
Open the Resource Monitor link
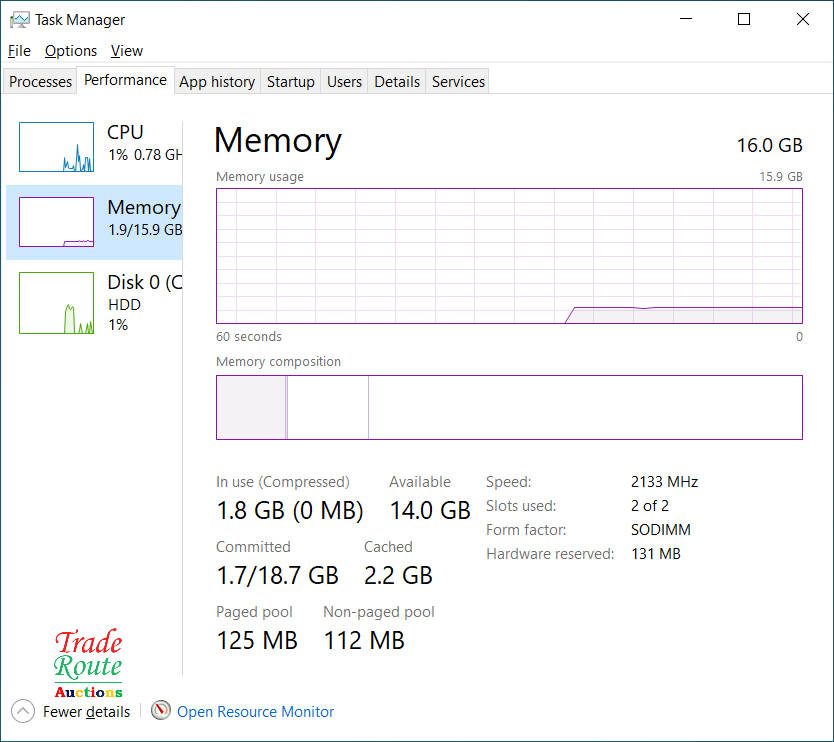(x=255, y=712)
